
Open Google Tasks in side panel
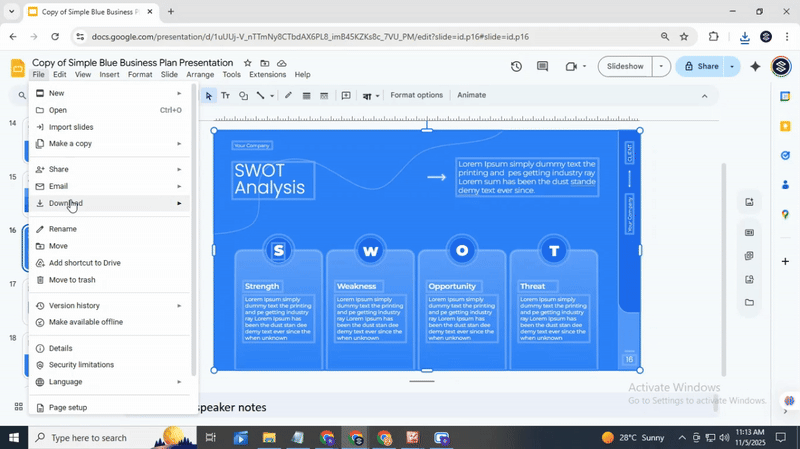pos(785,156)
